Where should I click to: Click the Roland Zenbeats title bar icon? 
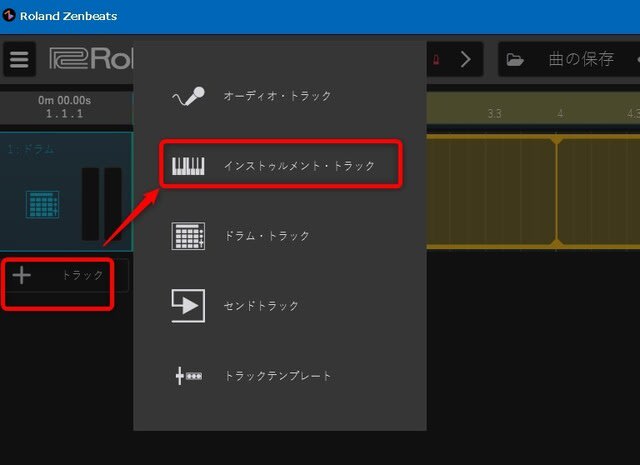(9, 16)
